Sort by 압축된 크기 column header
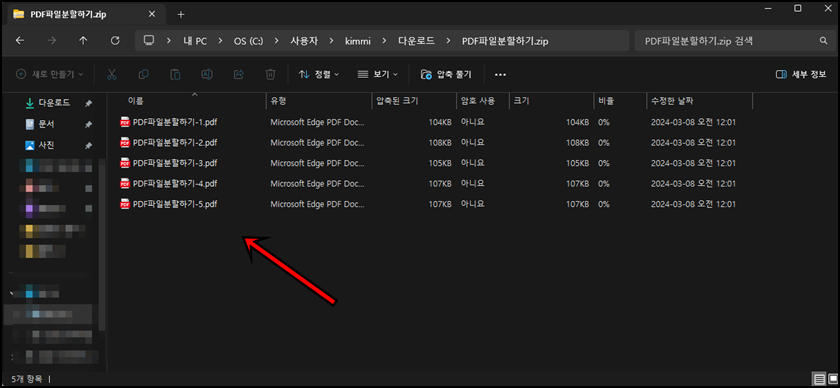Image resolution: width=840 pixels, height=388 pixels. 398,101
